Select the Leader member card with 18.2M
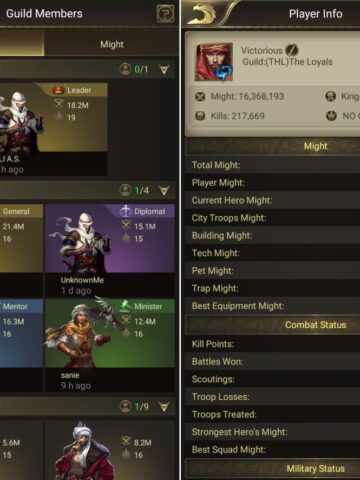Screen dimensions: 360x480 click(x=53, y=129)
